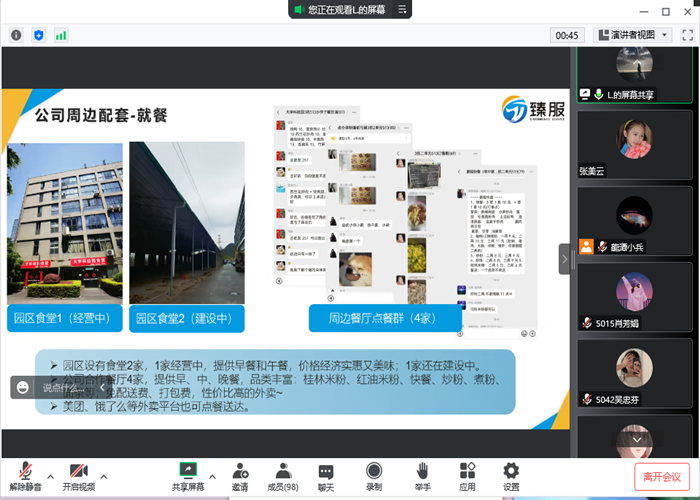Show meeting info icon at top left
The height and width of the screenshot is (500, 700).
16,35
